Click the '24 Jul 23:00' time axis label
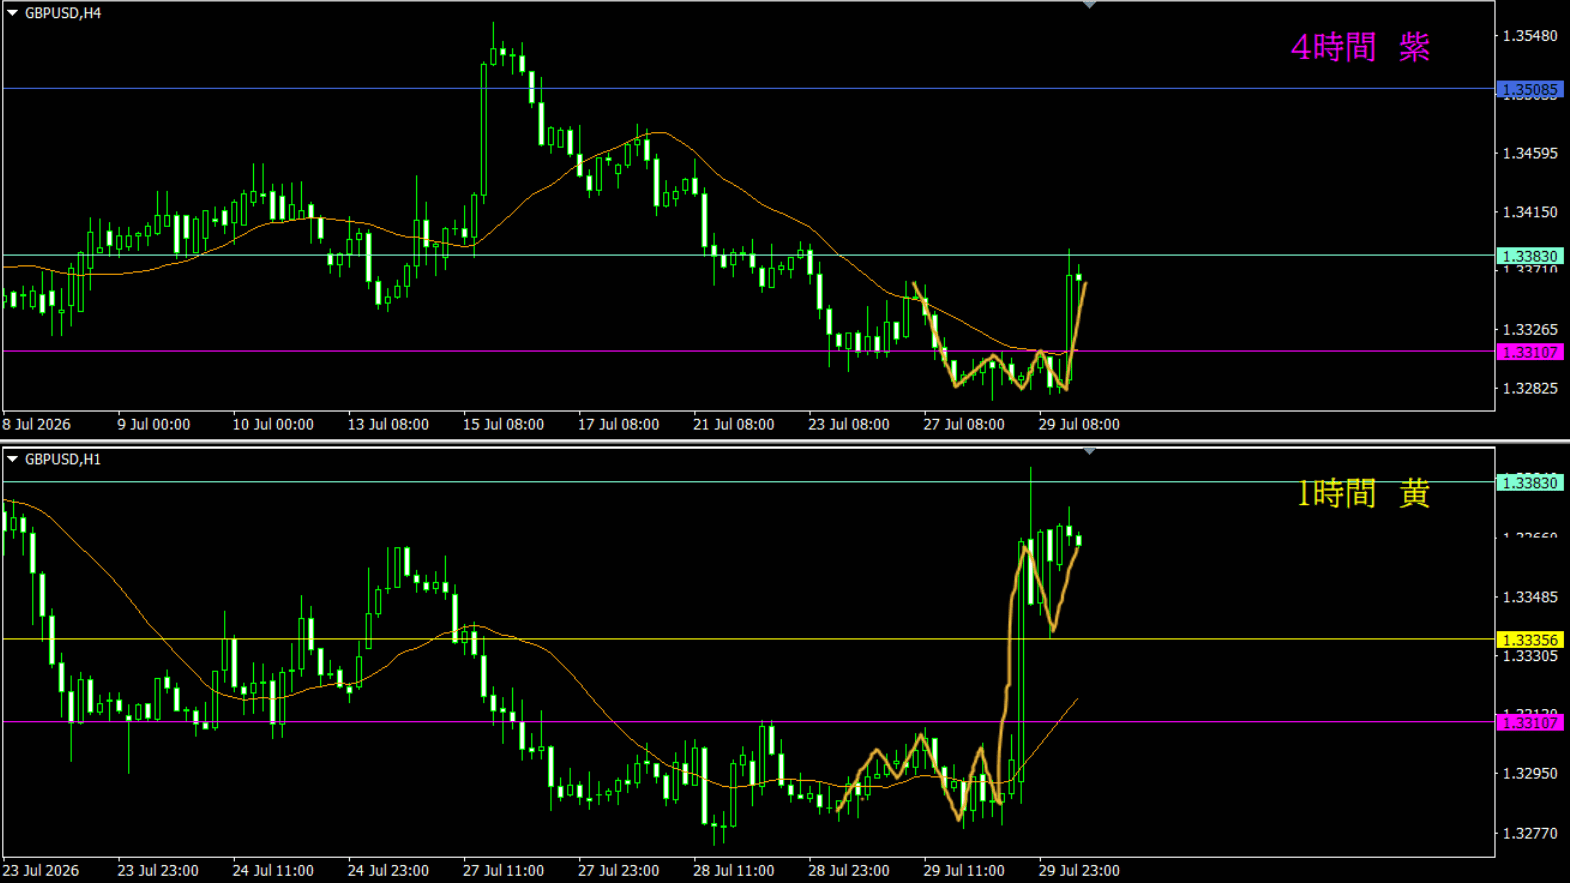Screen dimensions: 1570x883 (x=388, y=870)
